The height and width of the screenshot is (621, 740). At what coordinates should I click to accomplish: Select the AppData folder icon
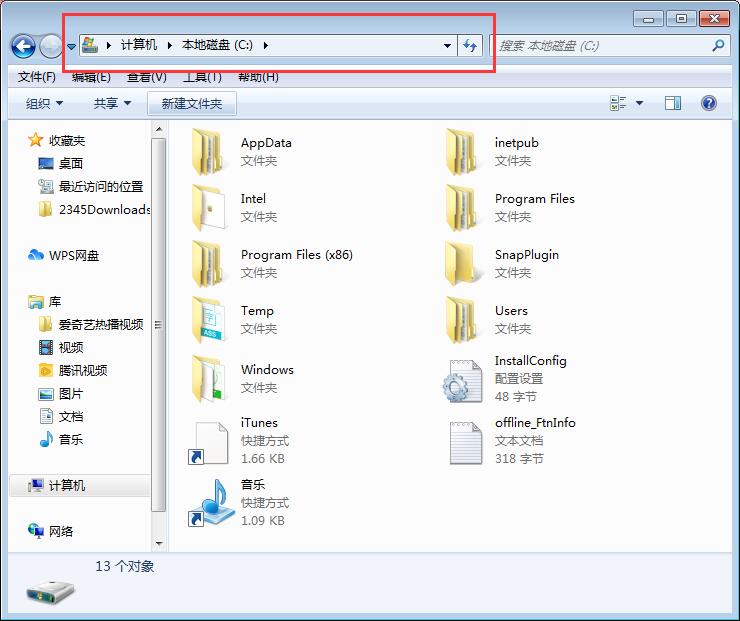point(208,151)
